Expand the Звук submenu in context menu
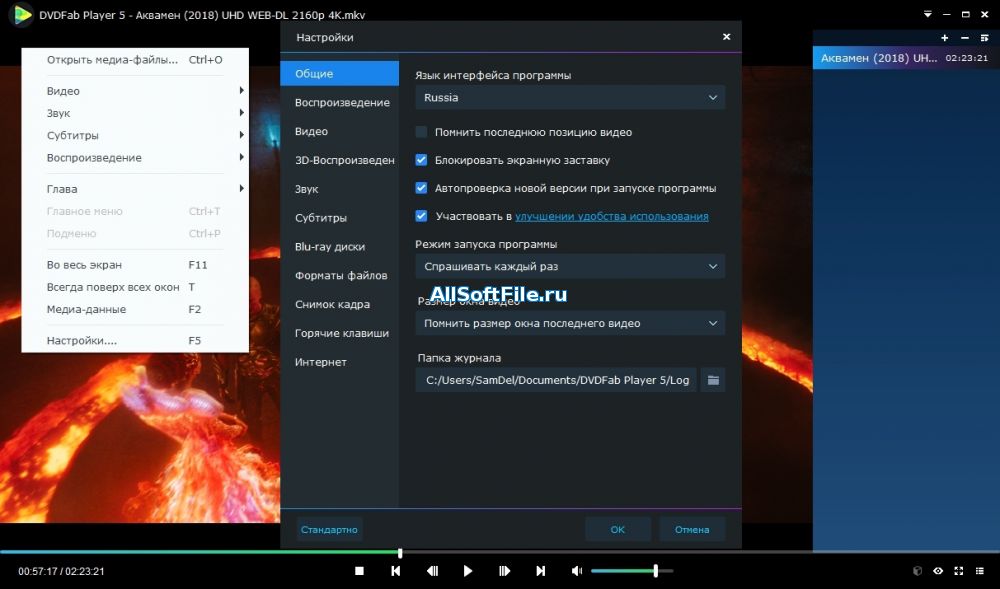 coord(135,113)
